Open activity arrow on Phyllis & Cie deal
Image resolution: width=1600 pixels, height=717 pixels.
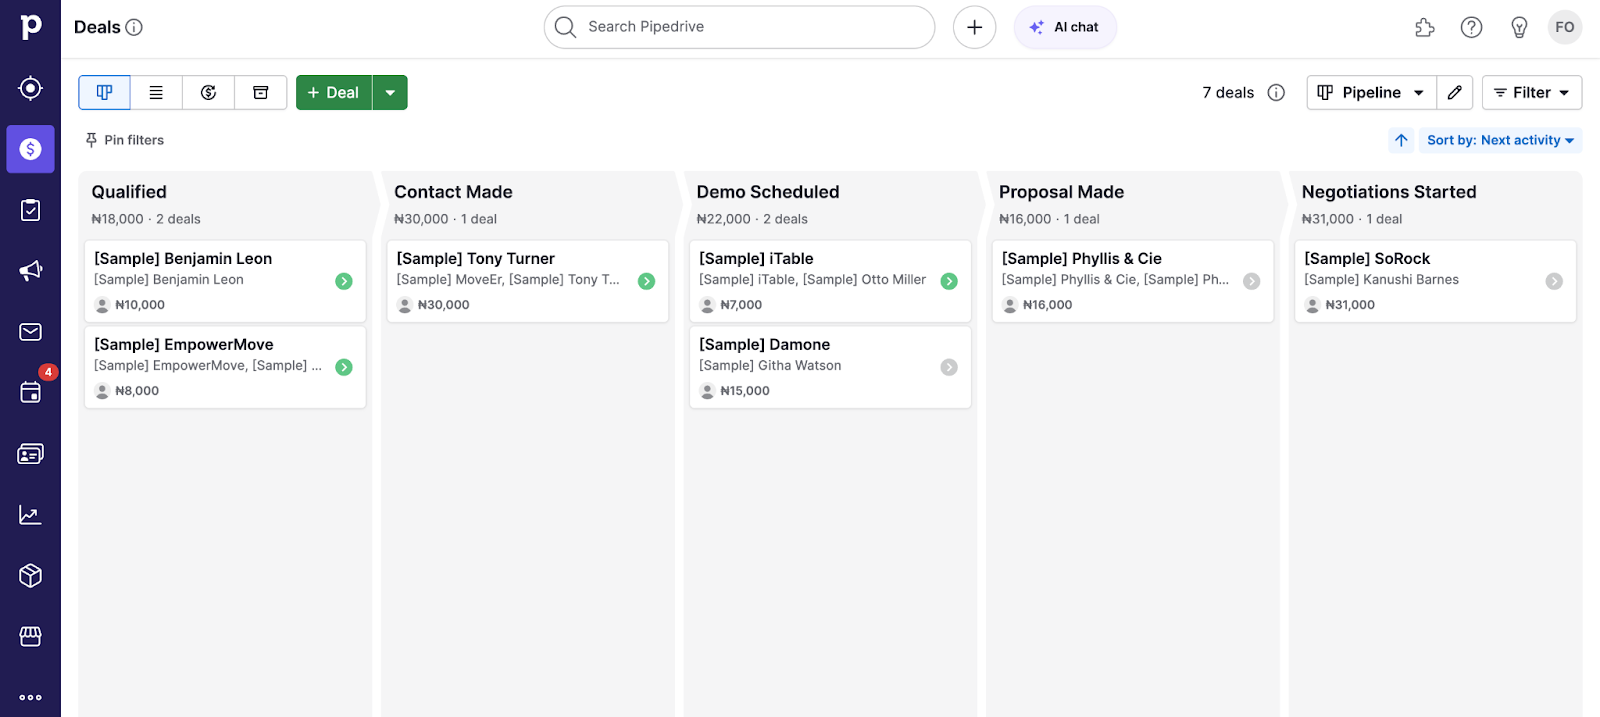pyautogui.click(x=1251, y=282)
